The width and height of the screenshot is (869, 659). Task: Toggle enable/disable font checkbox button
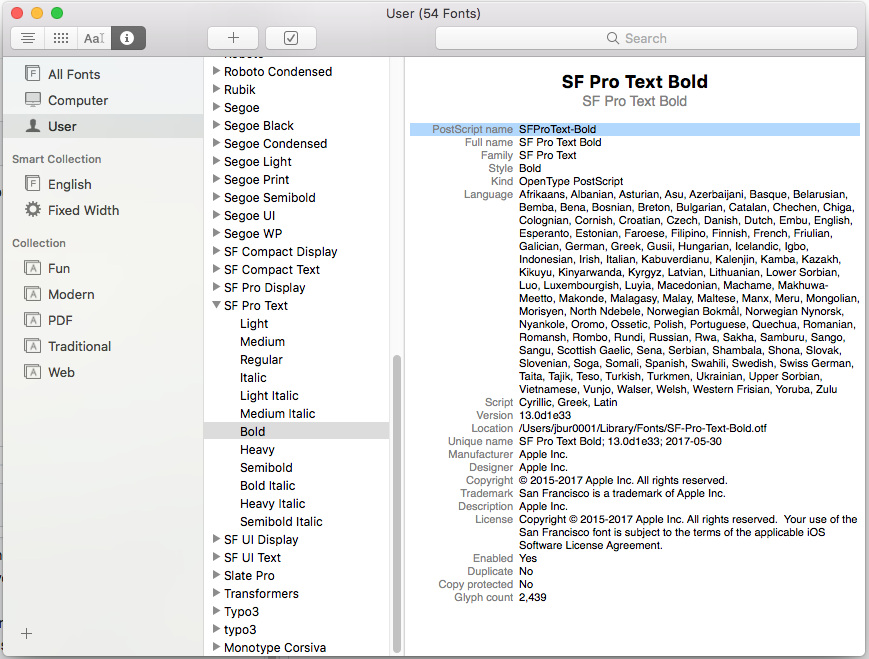pyautogui.click(x=291, y=38)
